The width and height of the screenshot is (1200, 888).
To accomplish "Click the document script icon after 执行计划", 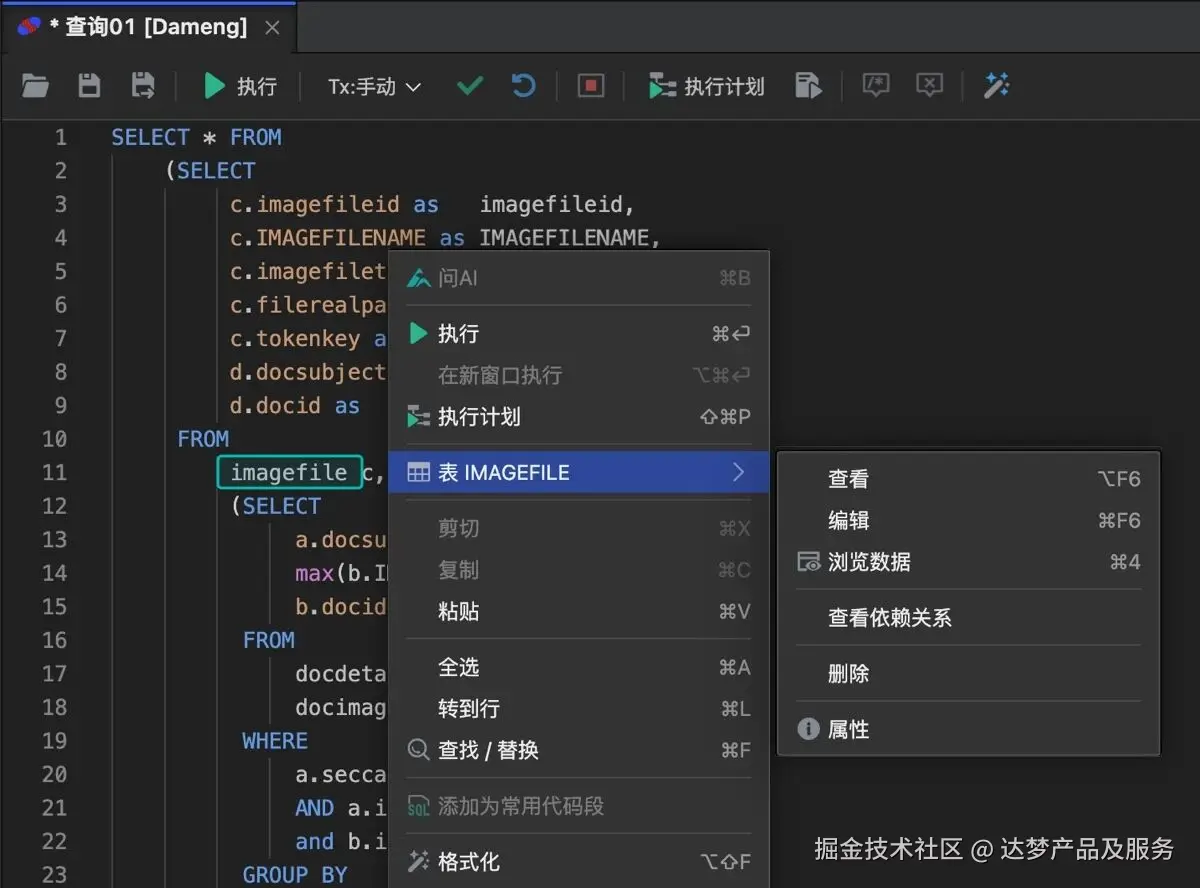I will click(808, 86).
